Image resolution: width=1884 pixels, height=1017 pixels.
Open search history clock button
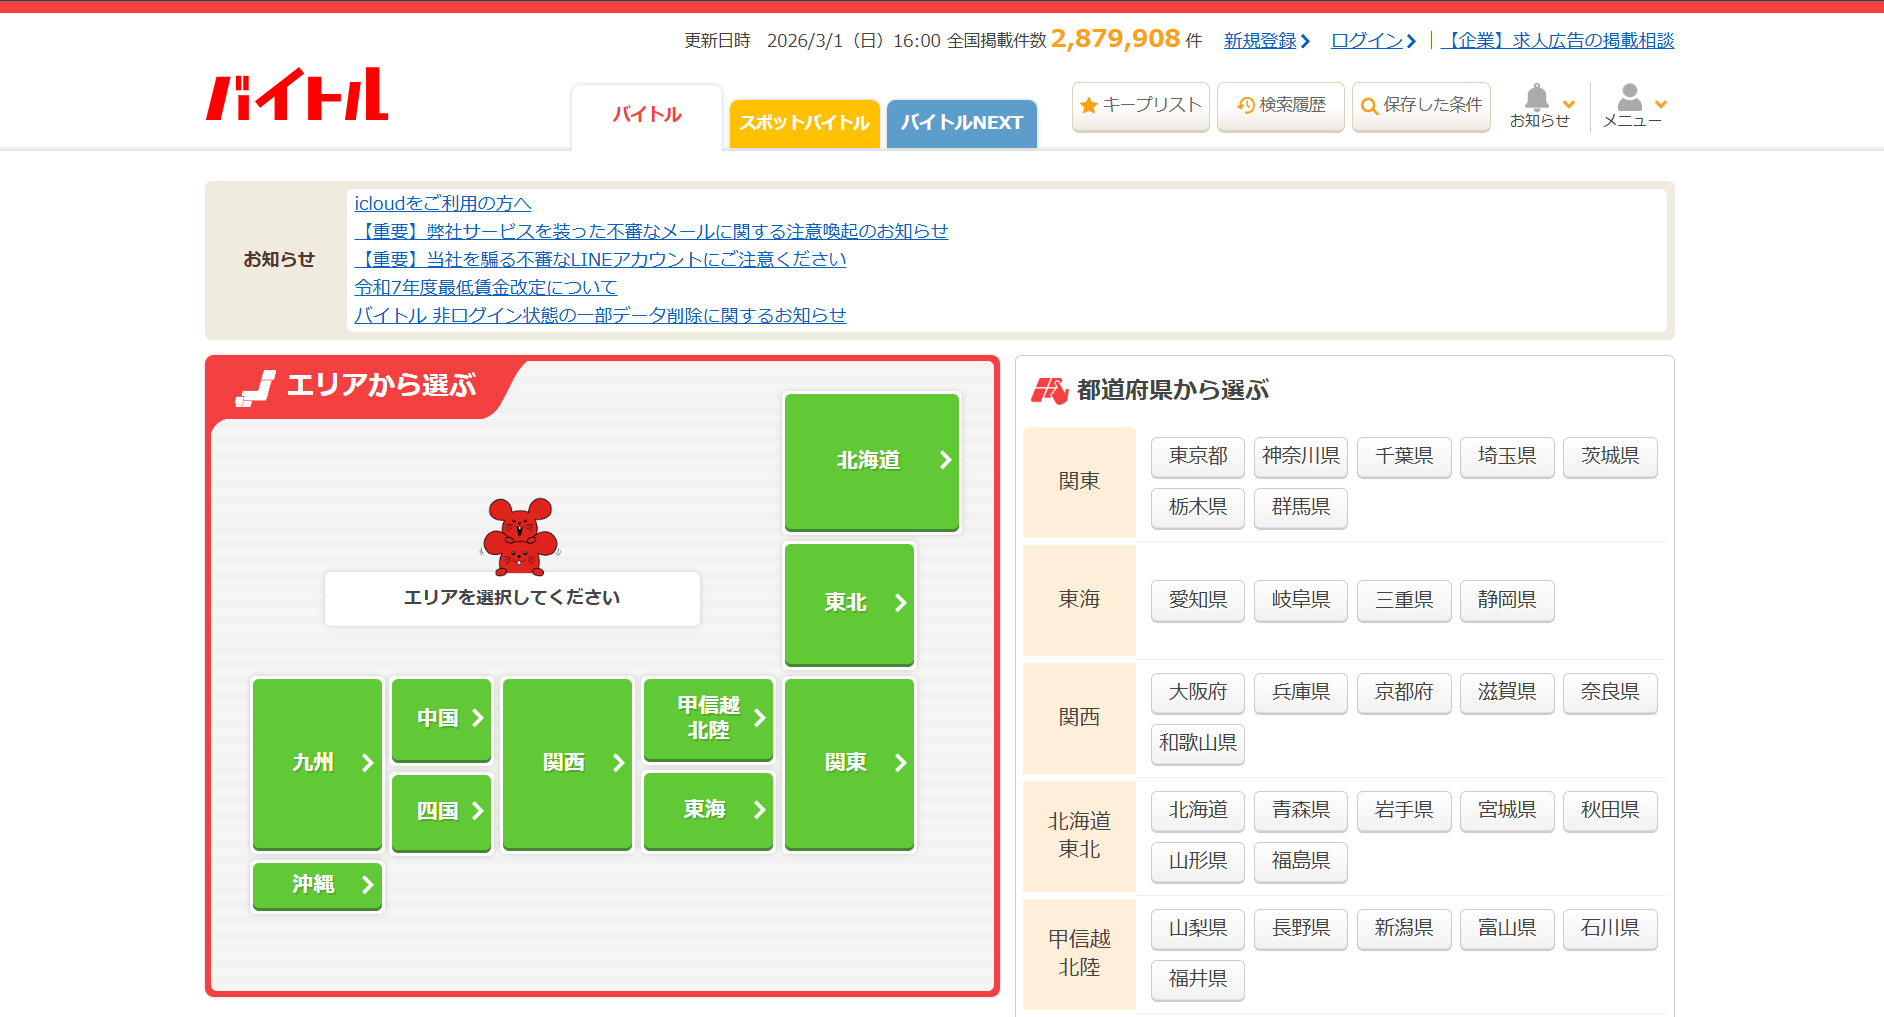pos(1280,105)
